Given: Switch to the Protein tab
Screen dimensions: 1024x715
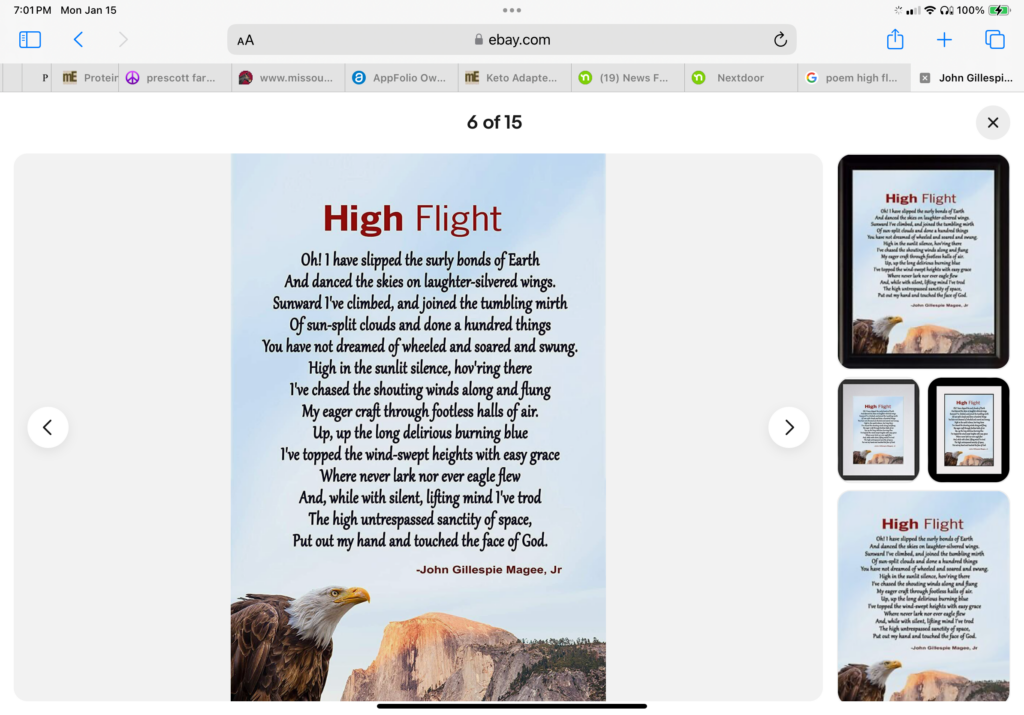Looking at the screenshot, I should 86,78.
